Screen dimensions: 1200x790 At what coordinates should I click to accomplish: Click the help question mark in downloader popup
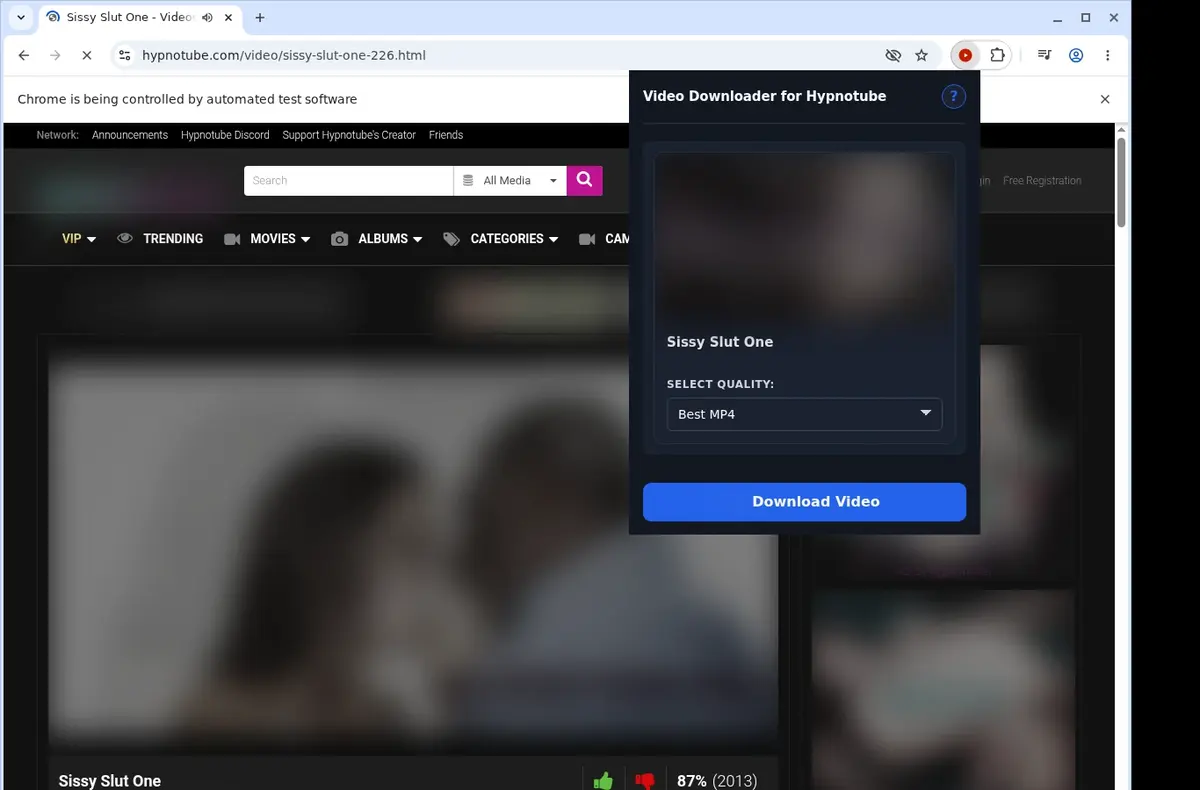click(954, 96)
